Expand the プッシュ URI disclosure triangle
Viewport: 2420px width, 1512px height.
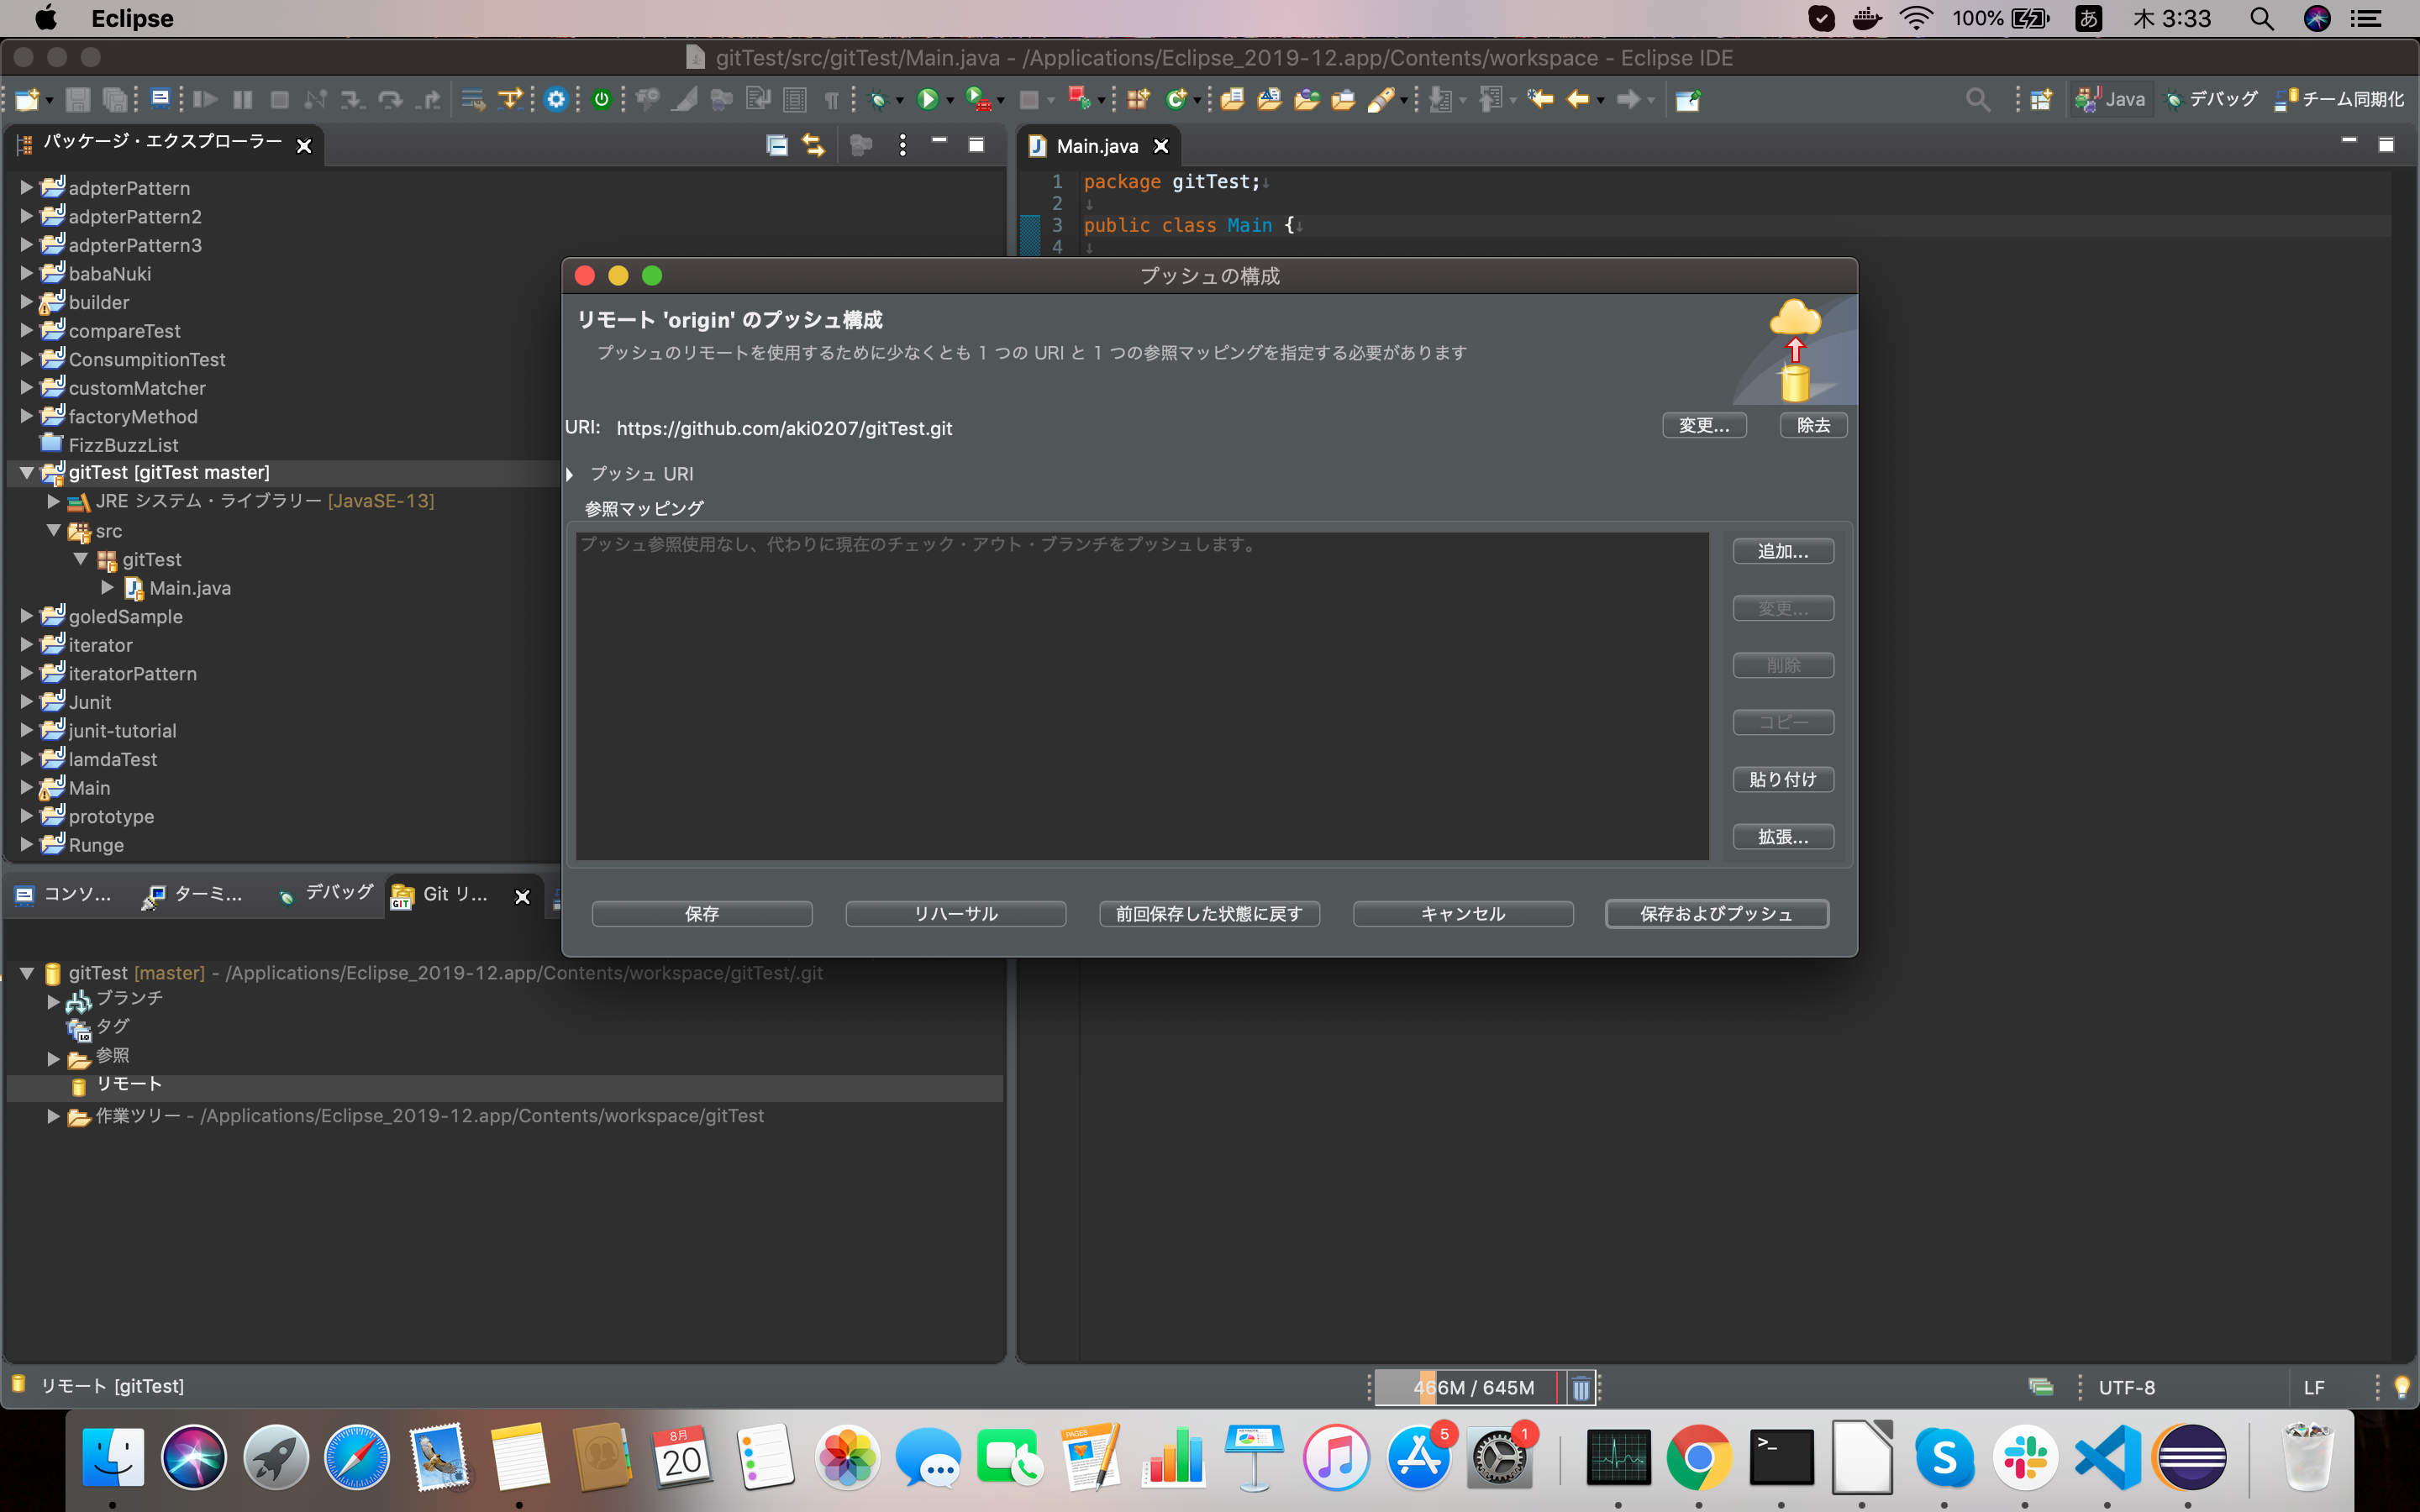(570, 473)
